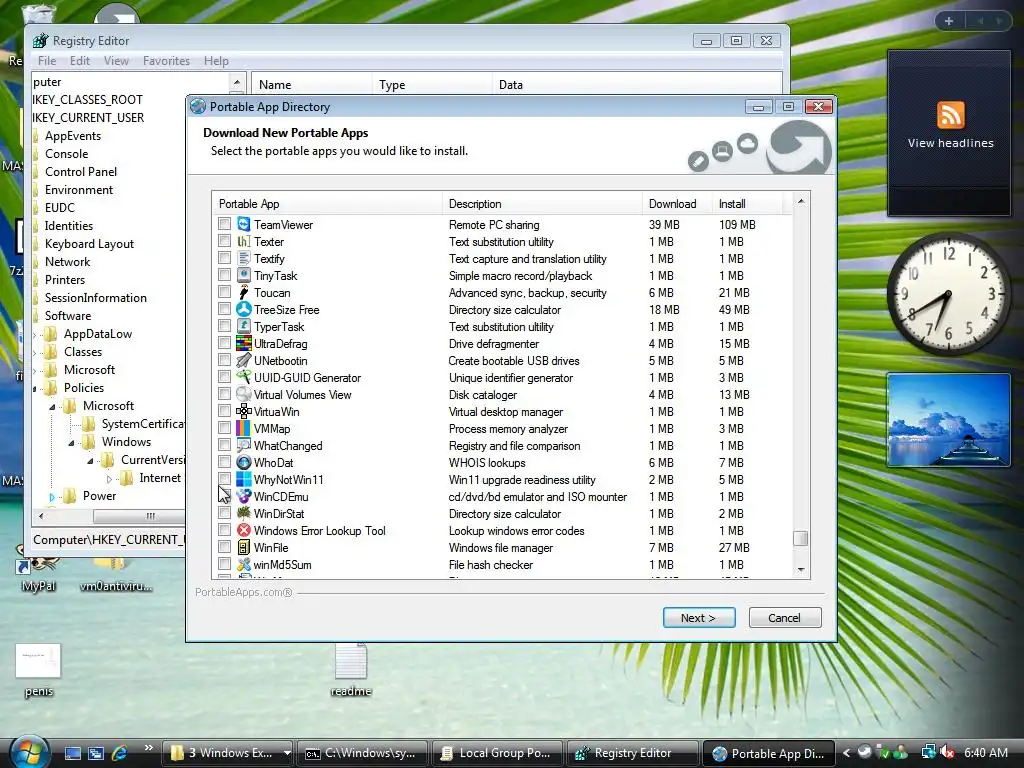Click the app list scroll down arrow
This screenshot has height=768, width=1024.
tap(801, 570)
